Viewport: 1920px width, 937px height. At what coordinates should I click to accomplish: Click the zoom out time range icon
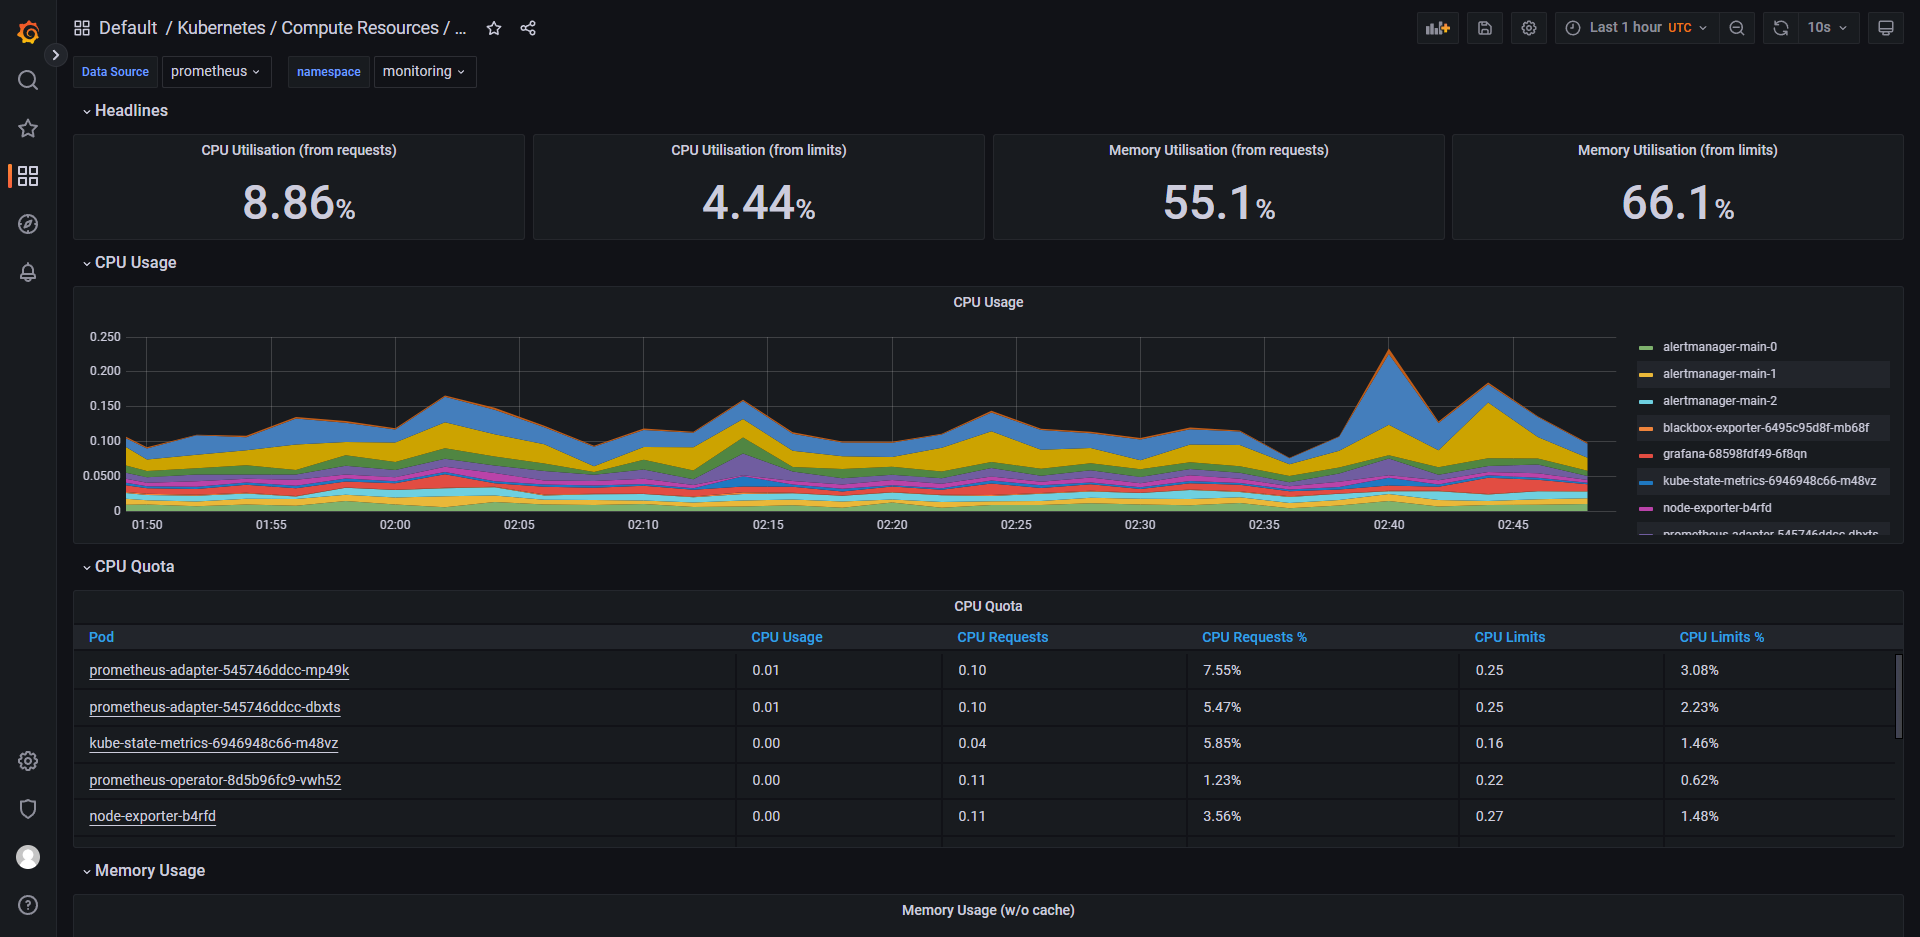(x=1737, y=28)
